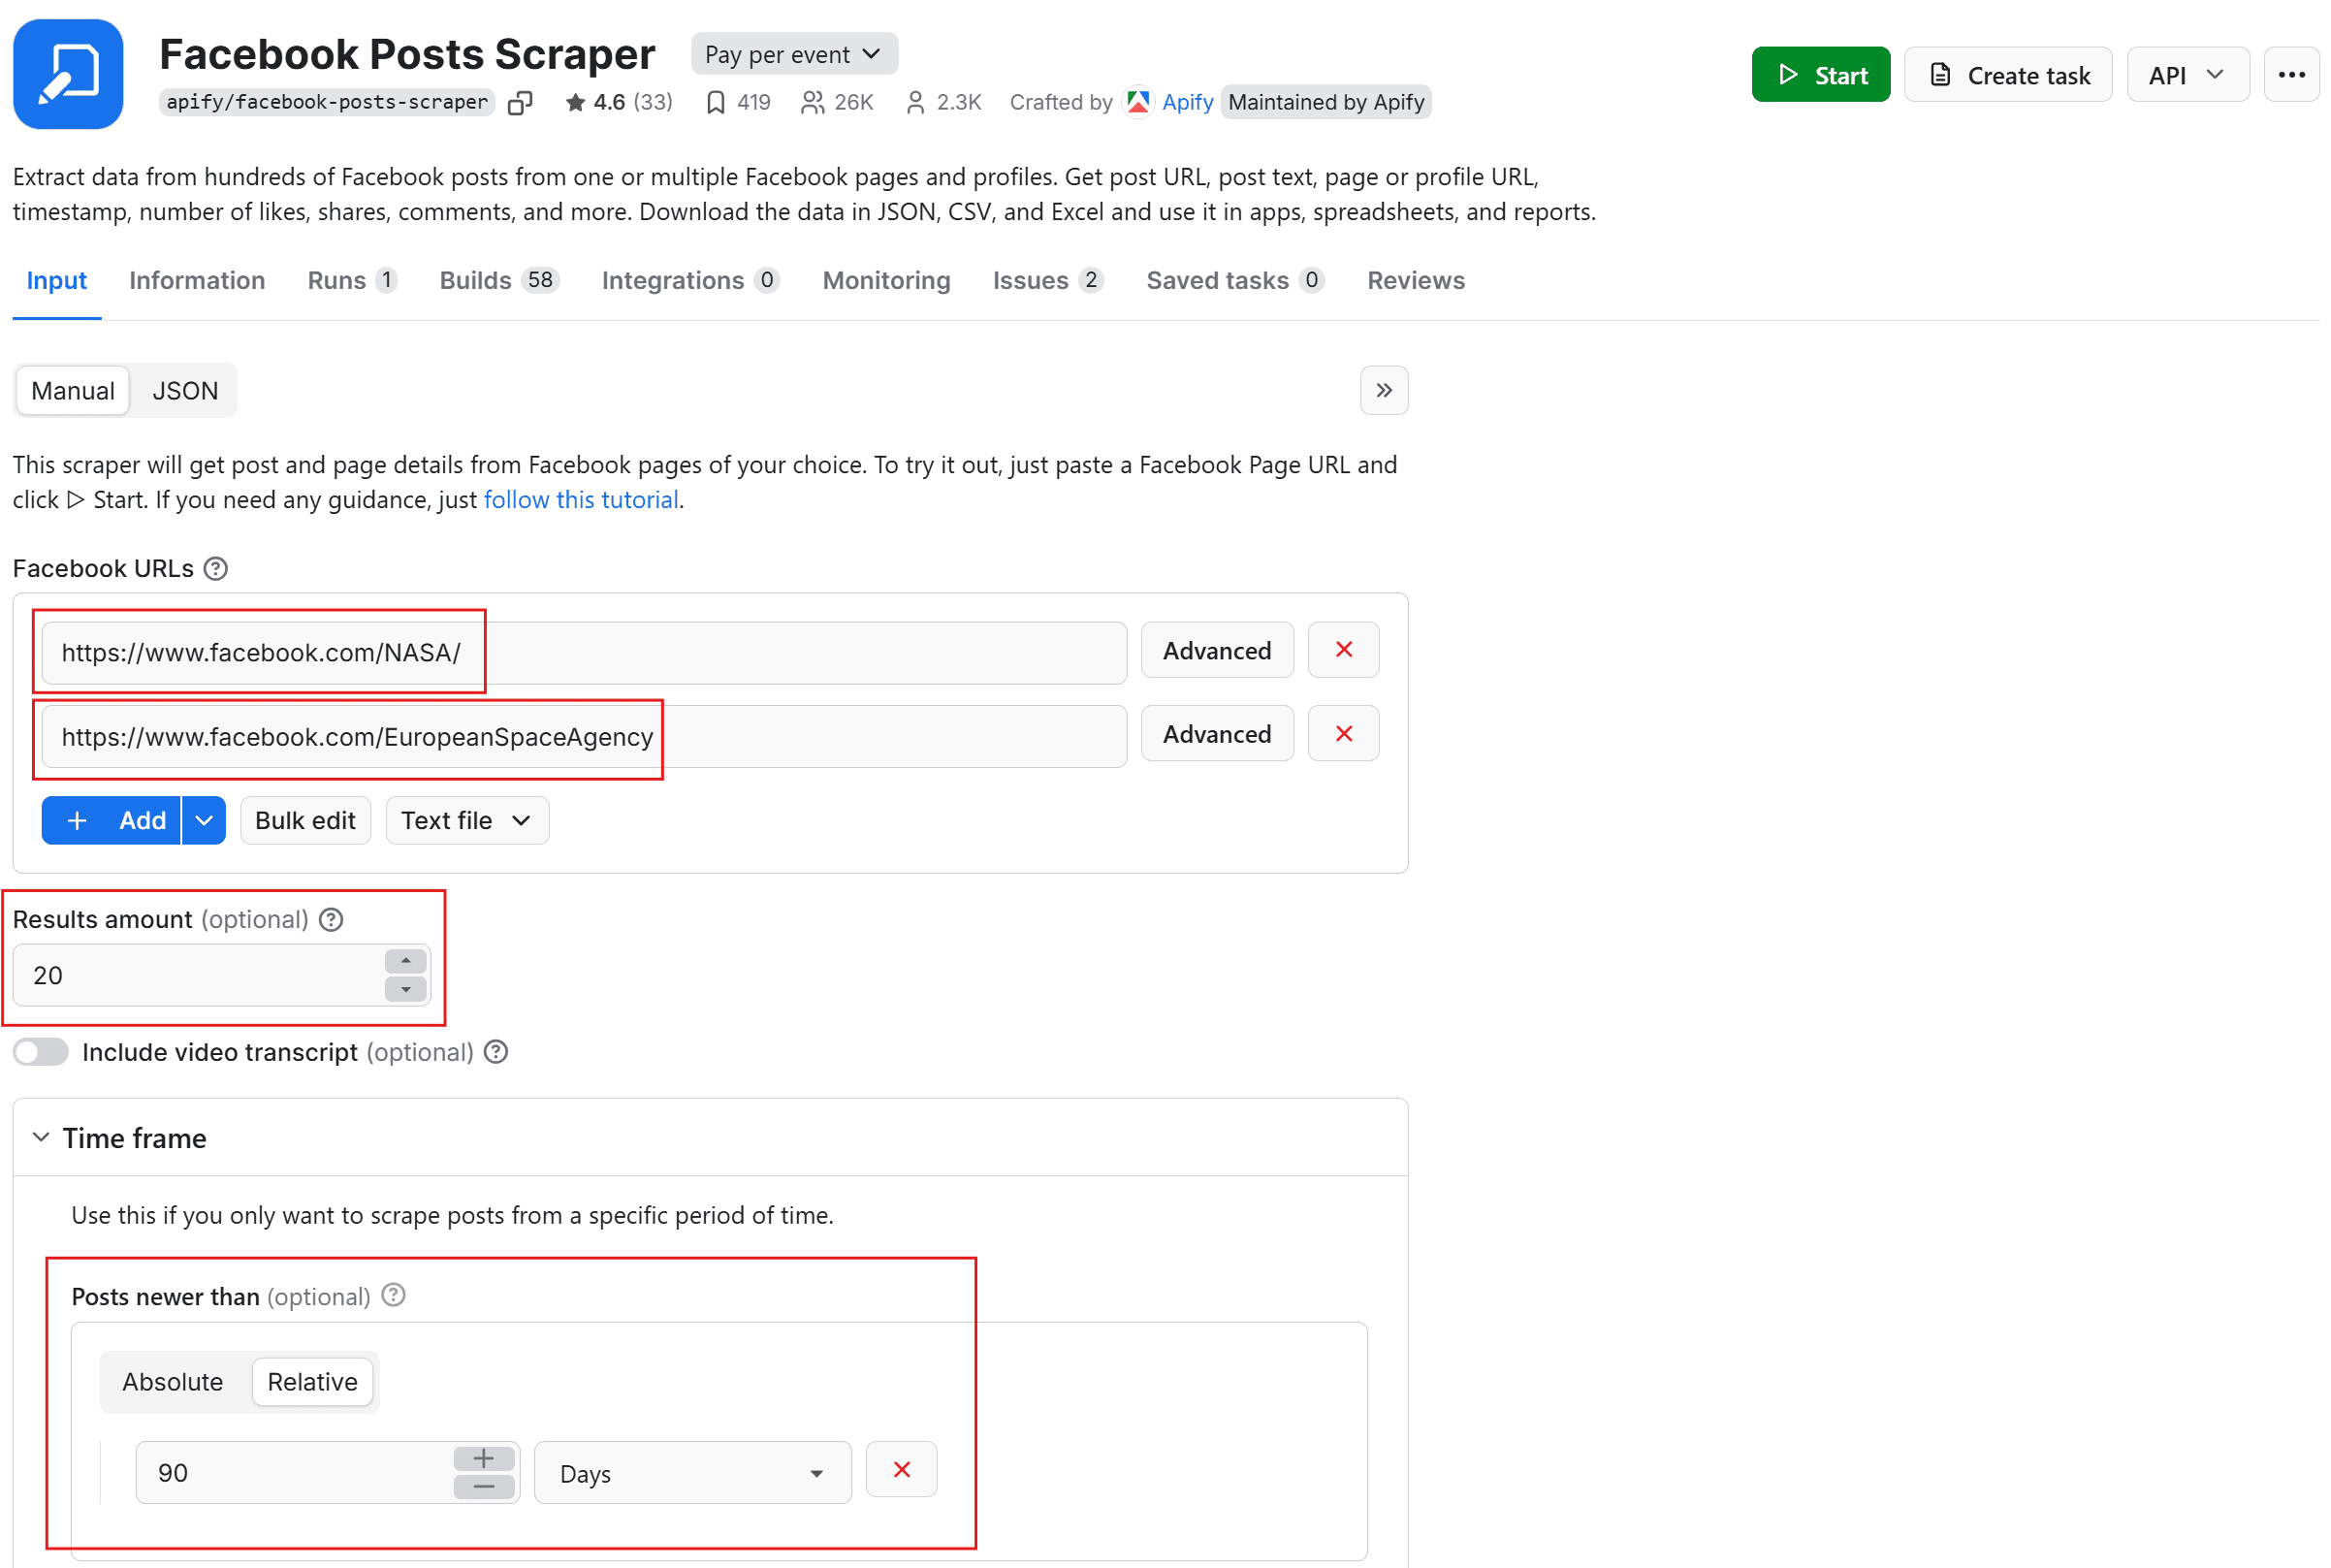
Task: Expand the API dropdown menu
Action: 2187,74
